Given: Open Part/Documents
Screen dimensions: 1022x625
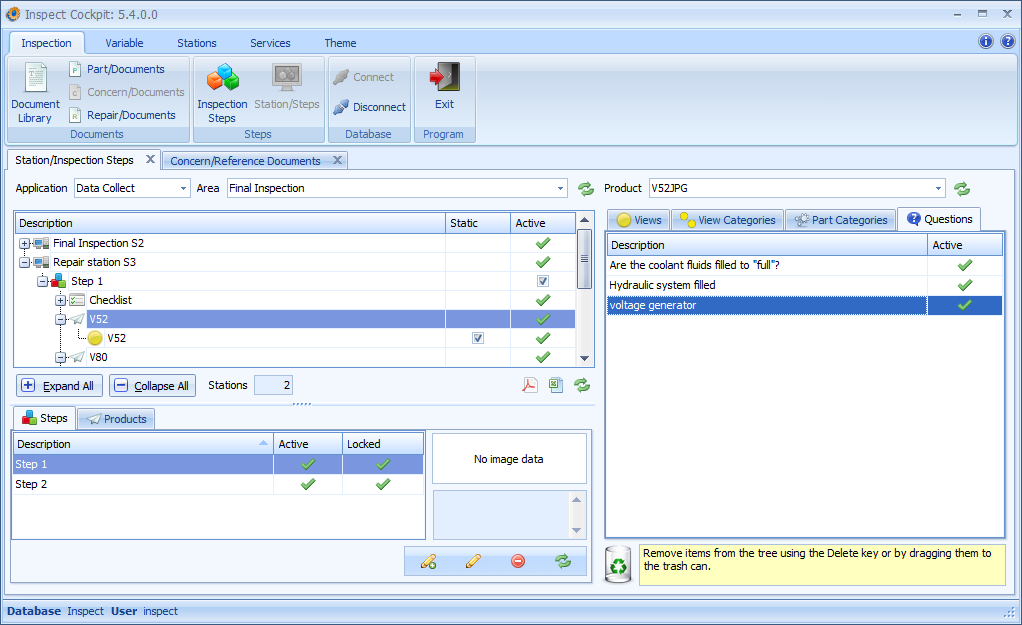Looking at the screenshot, I should tap(117, 69).
